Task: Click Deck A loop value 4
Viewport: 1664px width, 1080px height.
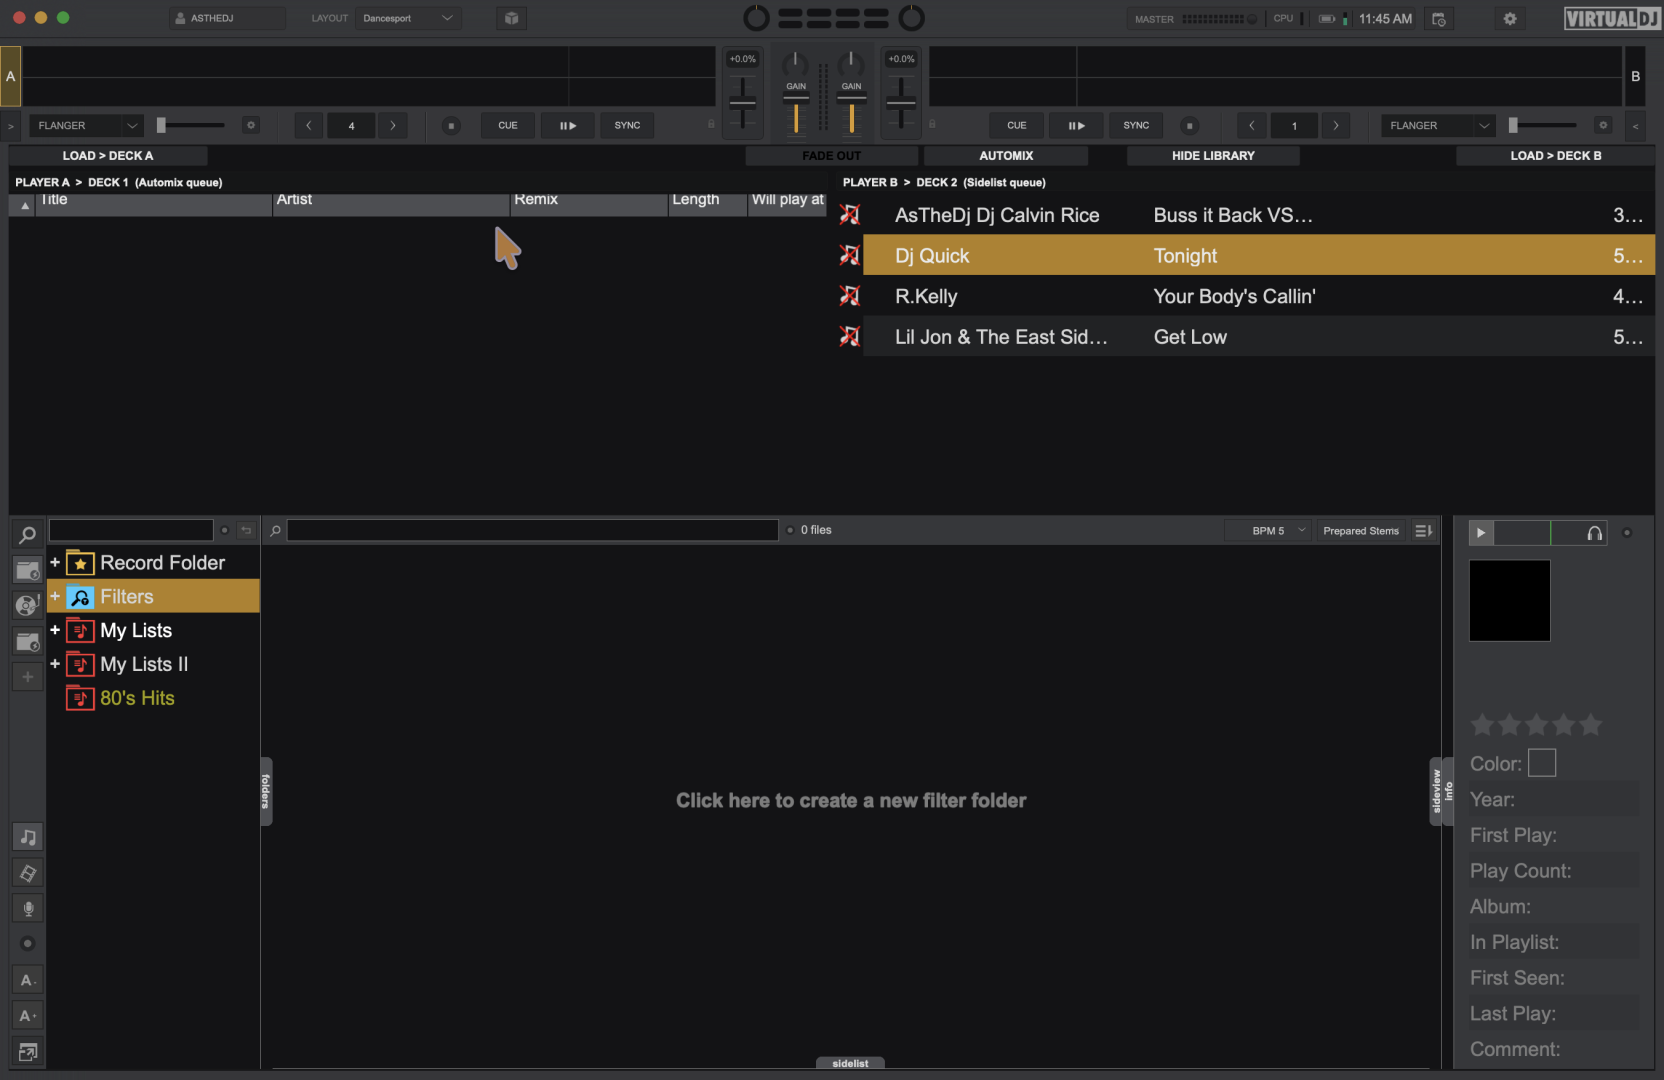Action: point(351,126)
